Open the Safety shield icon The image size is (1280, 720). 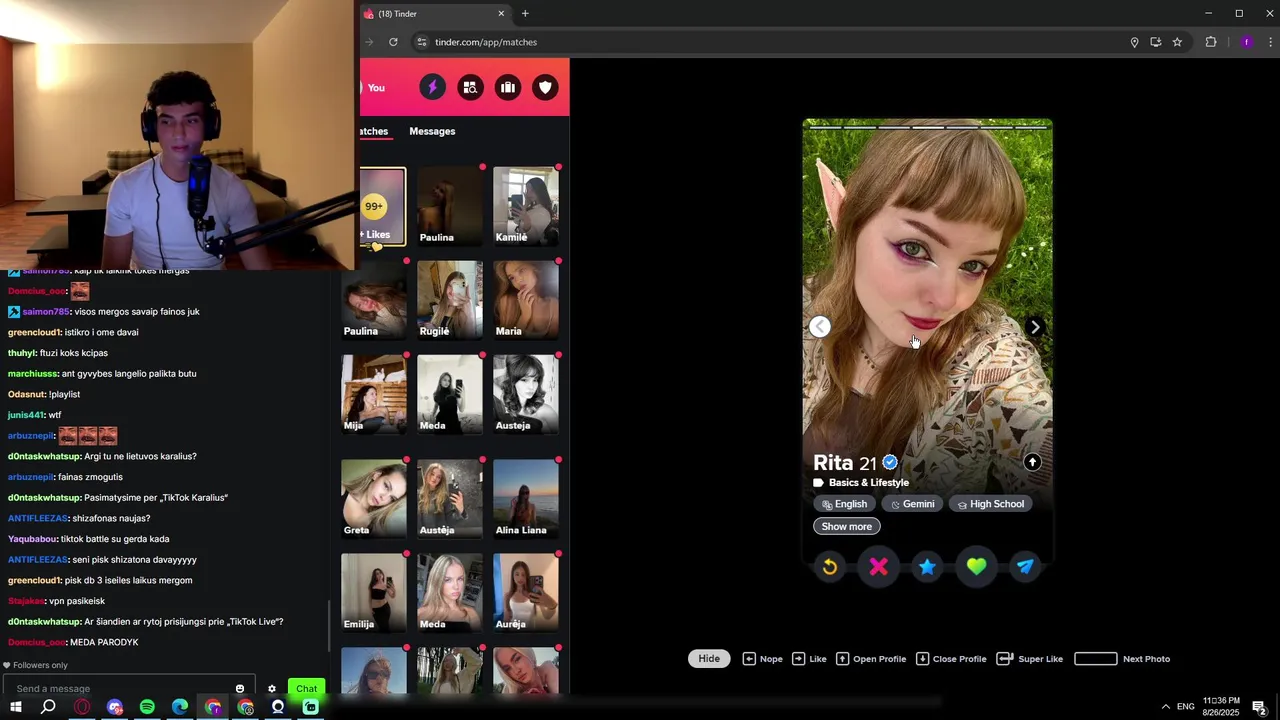[x=545, y=88]
